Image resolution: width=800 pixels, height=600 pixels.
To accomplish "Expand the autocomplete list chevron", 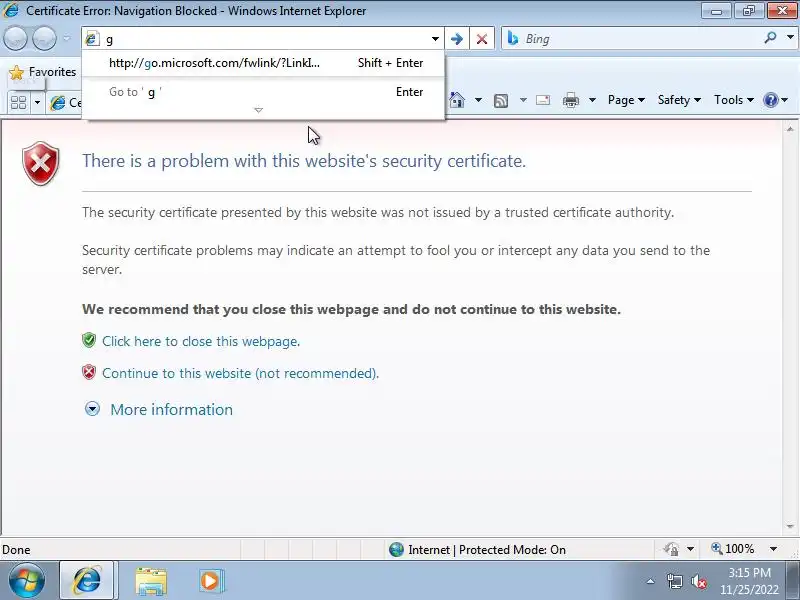I will pos(259,110).
